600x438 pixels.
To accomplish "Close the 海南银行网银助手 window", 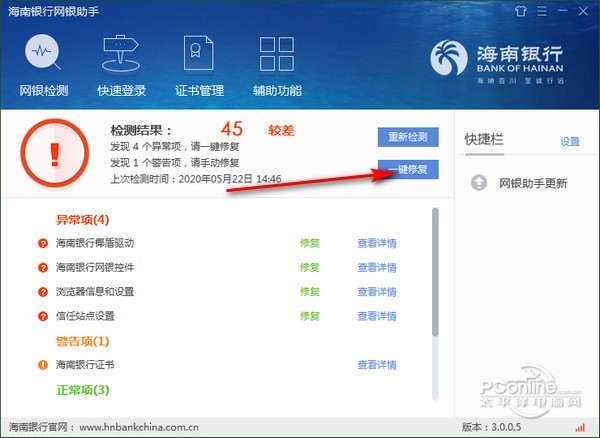I will [x=583, y=11].
